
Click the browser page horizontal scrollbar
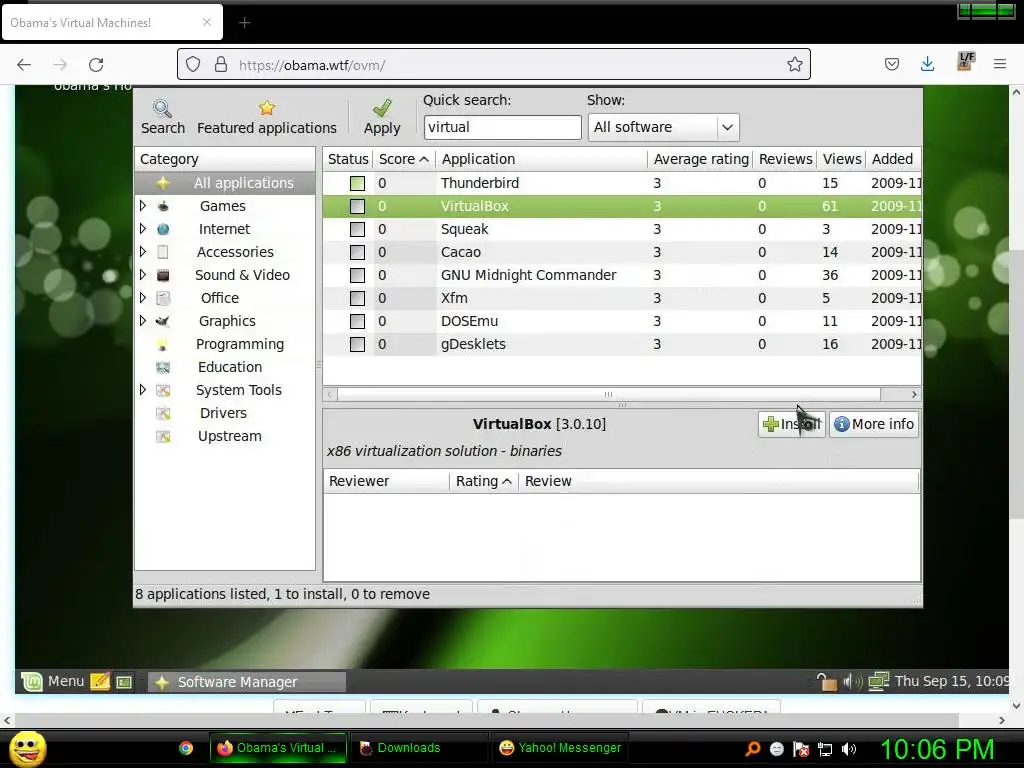(x=487, y=720)
